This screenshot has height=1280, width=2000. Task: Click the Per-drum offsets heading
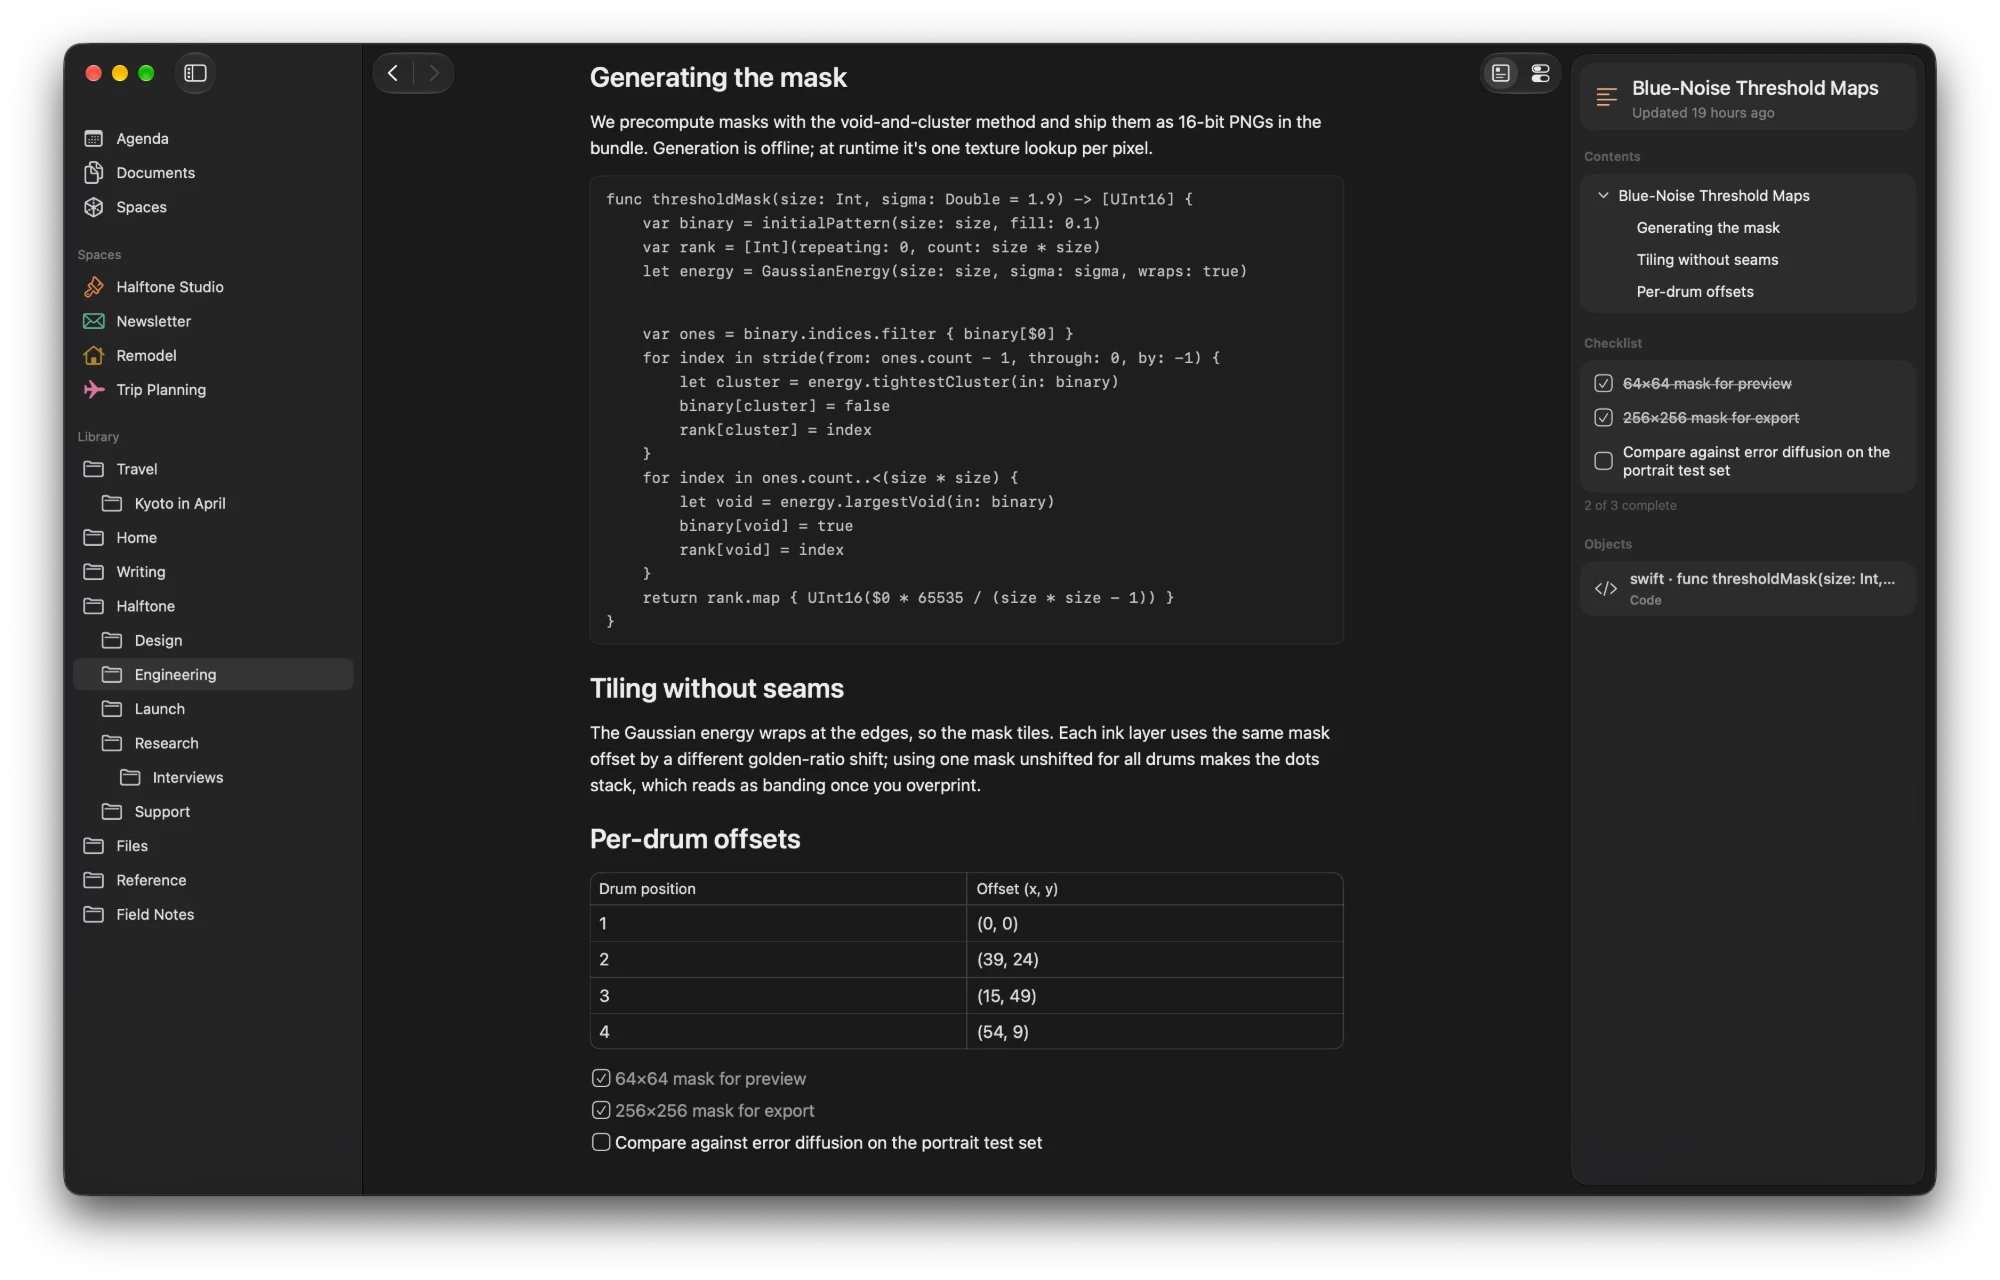click(x=695, y=839)
